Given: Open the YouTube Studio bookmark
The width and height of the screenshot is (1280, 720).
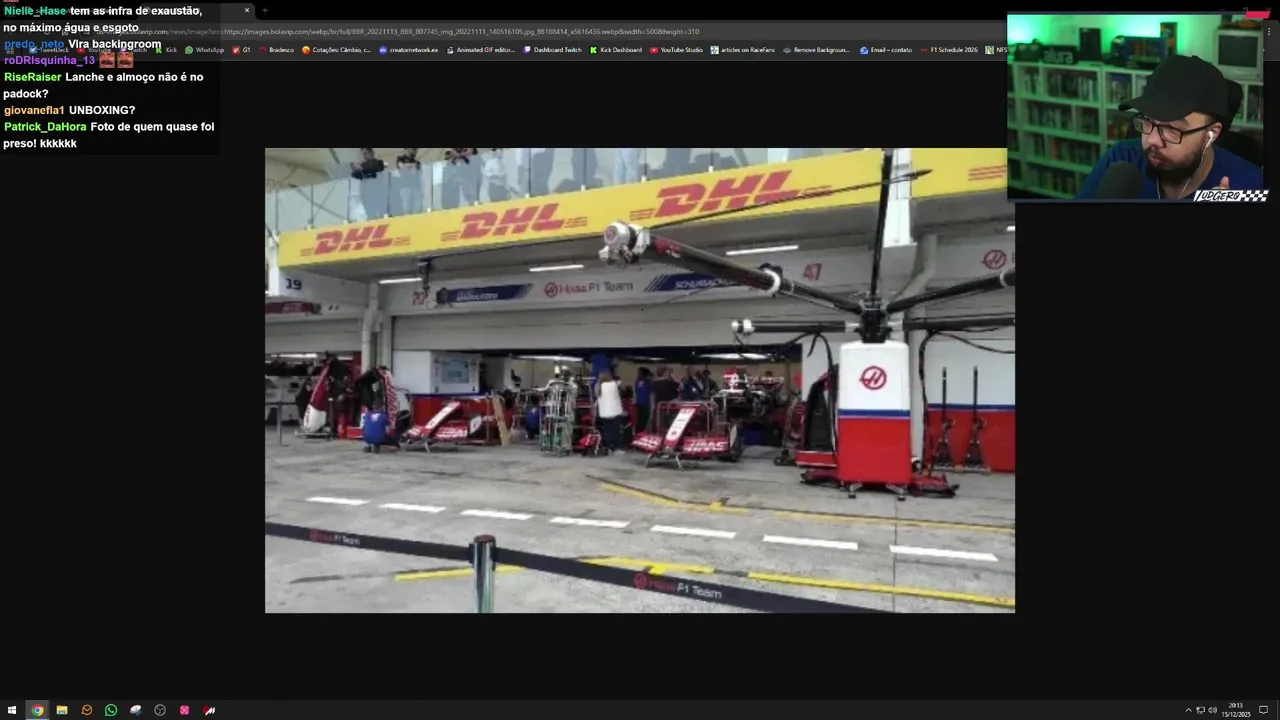Looking at the screenshot, I should click(677, 49).
